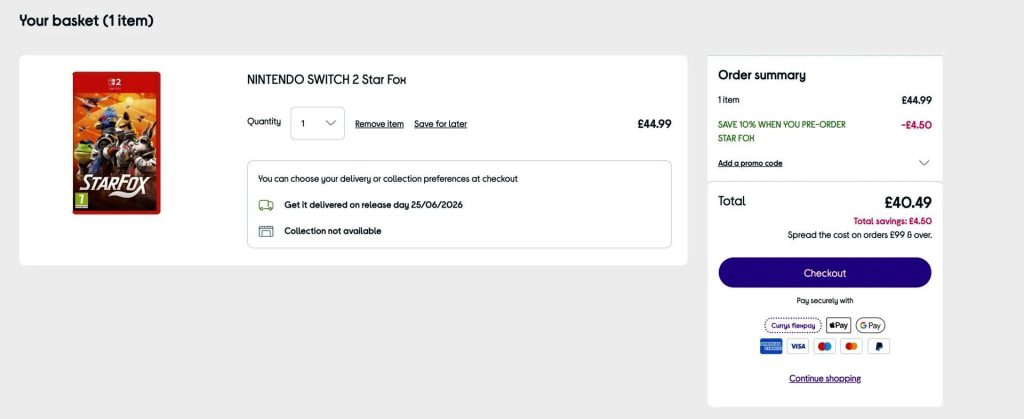Click the delivery truck icon

[266, 205]
